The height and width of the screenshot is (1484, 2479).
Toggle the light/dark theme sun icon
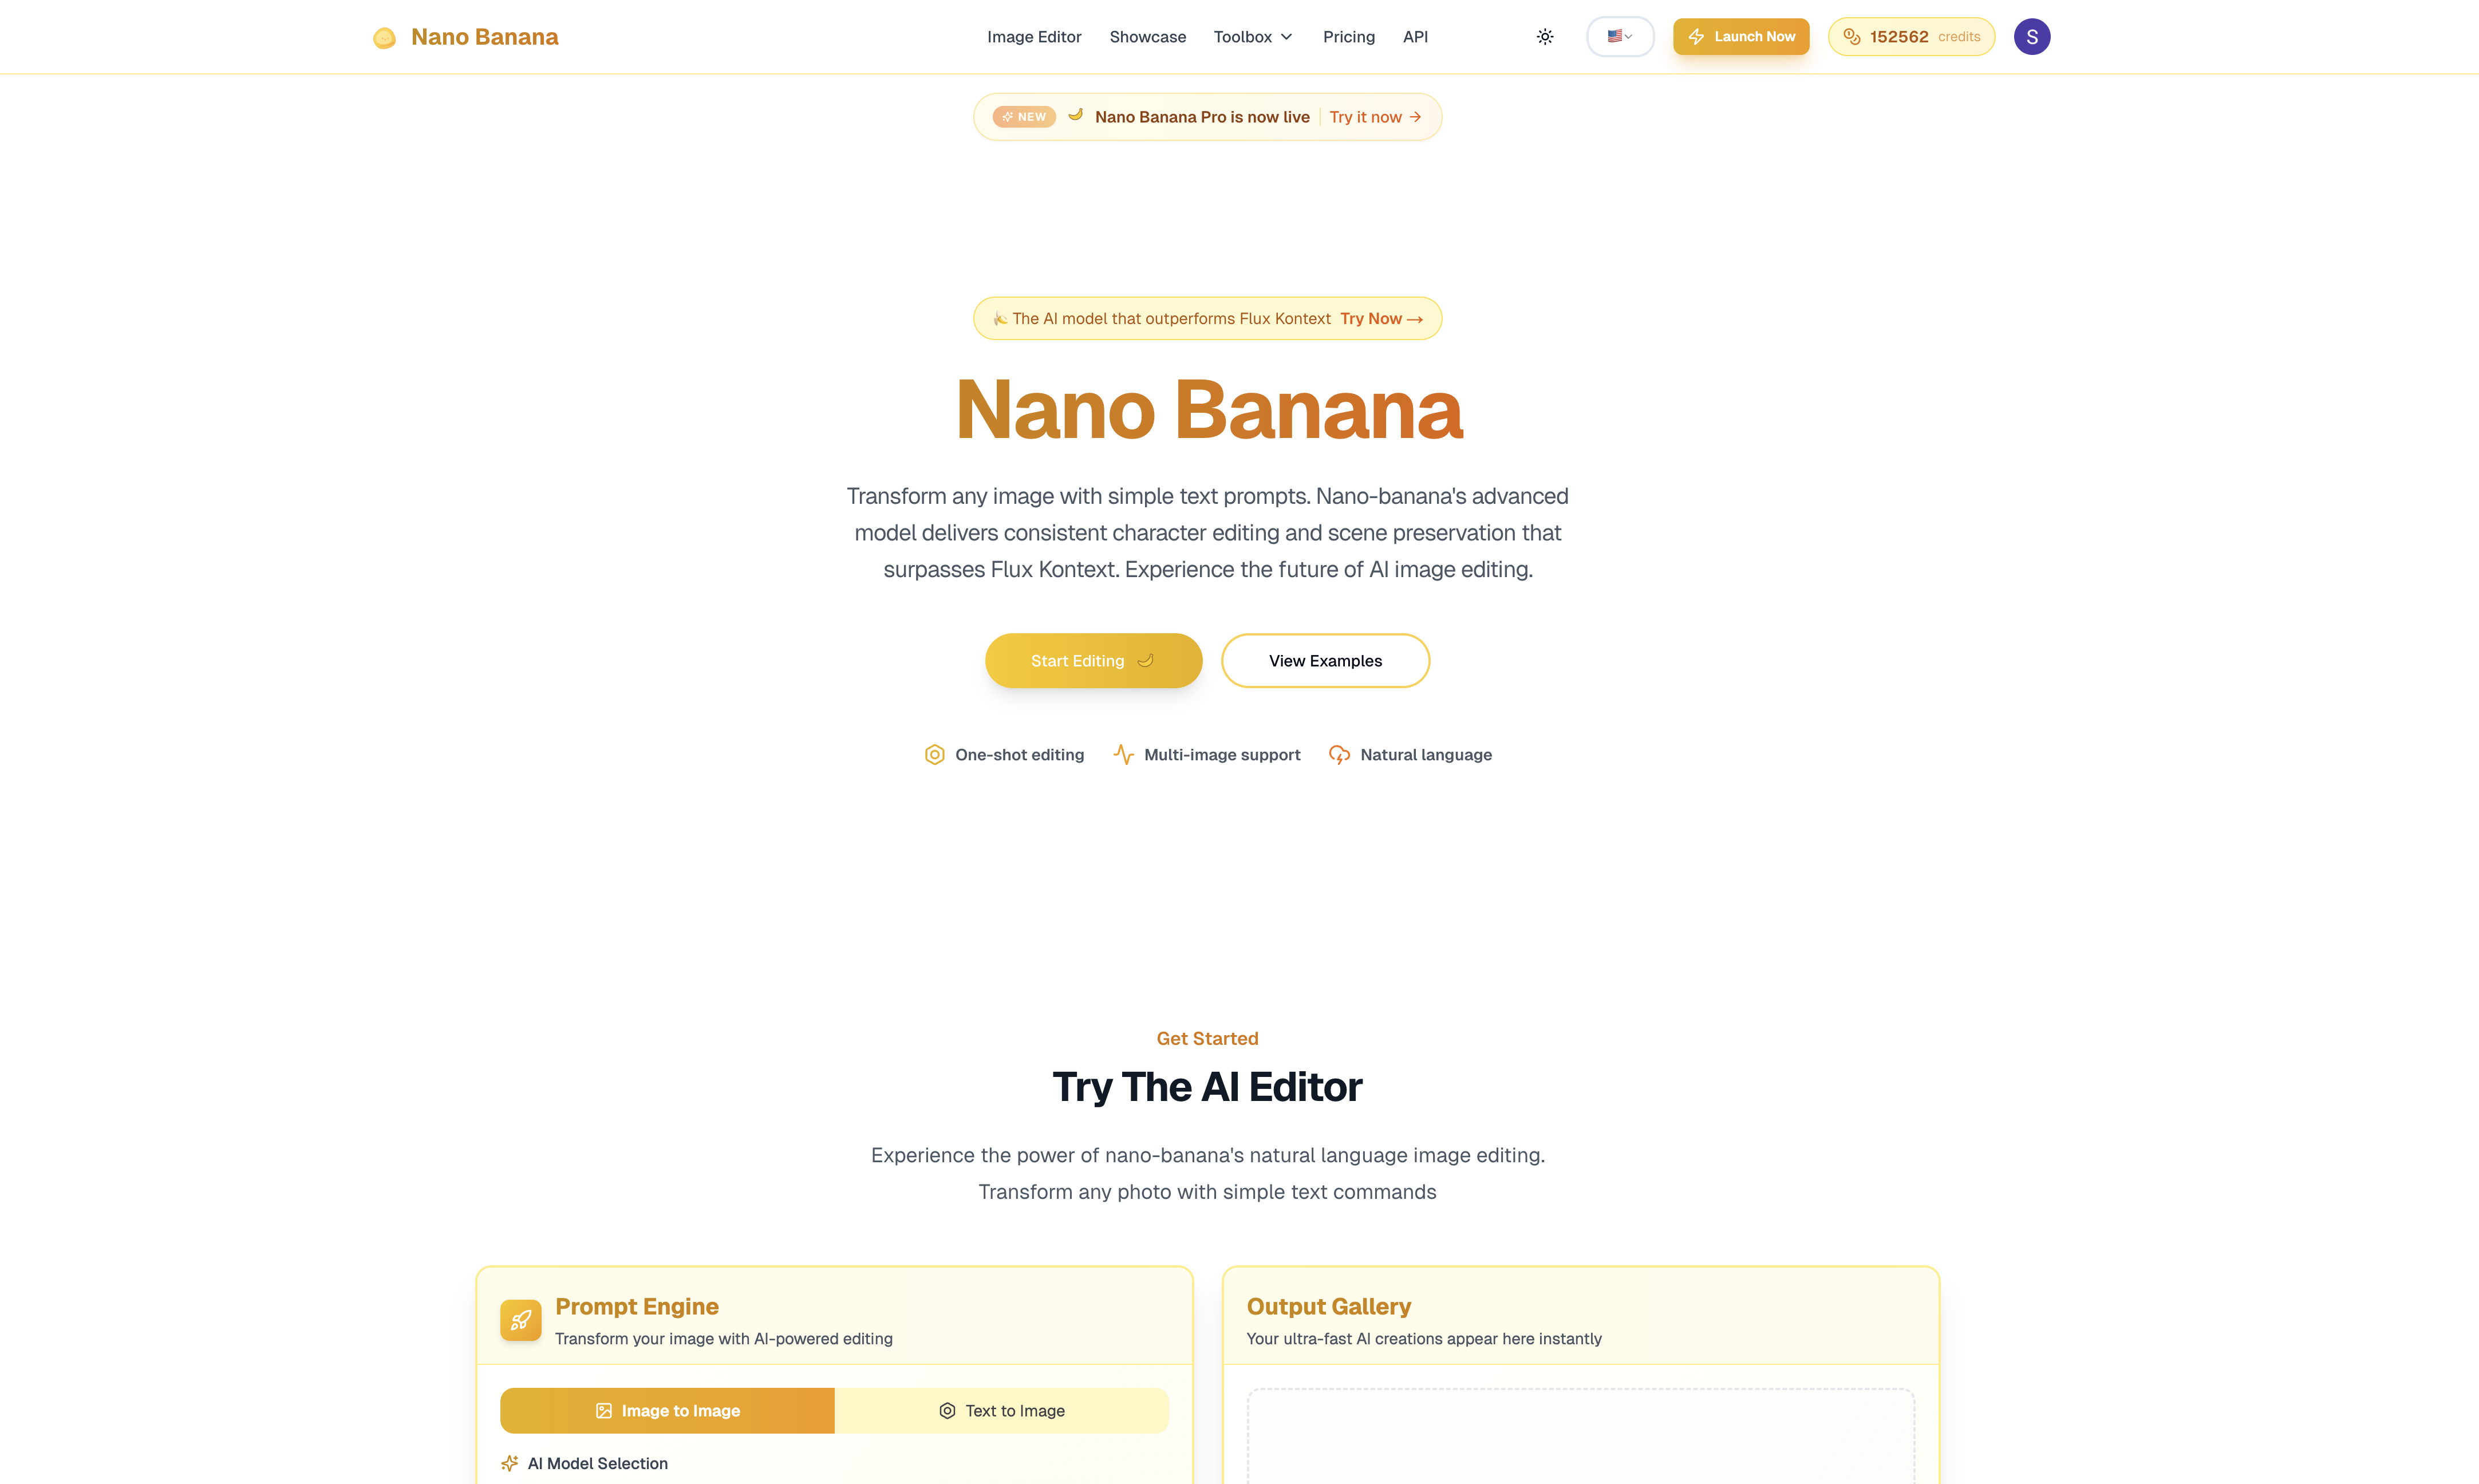click(1544, 36)
